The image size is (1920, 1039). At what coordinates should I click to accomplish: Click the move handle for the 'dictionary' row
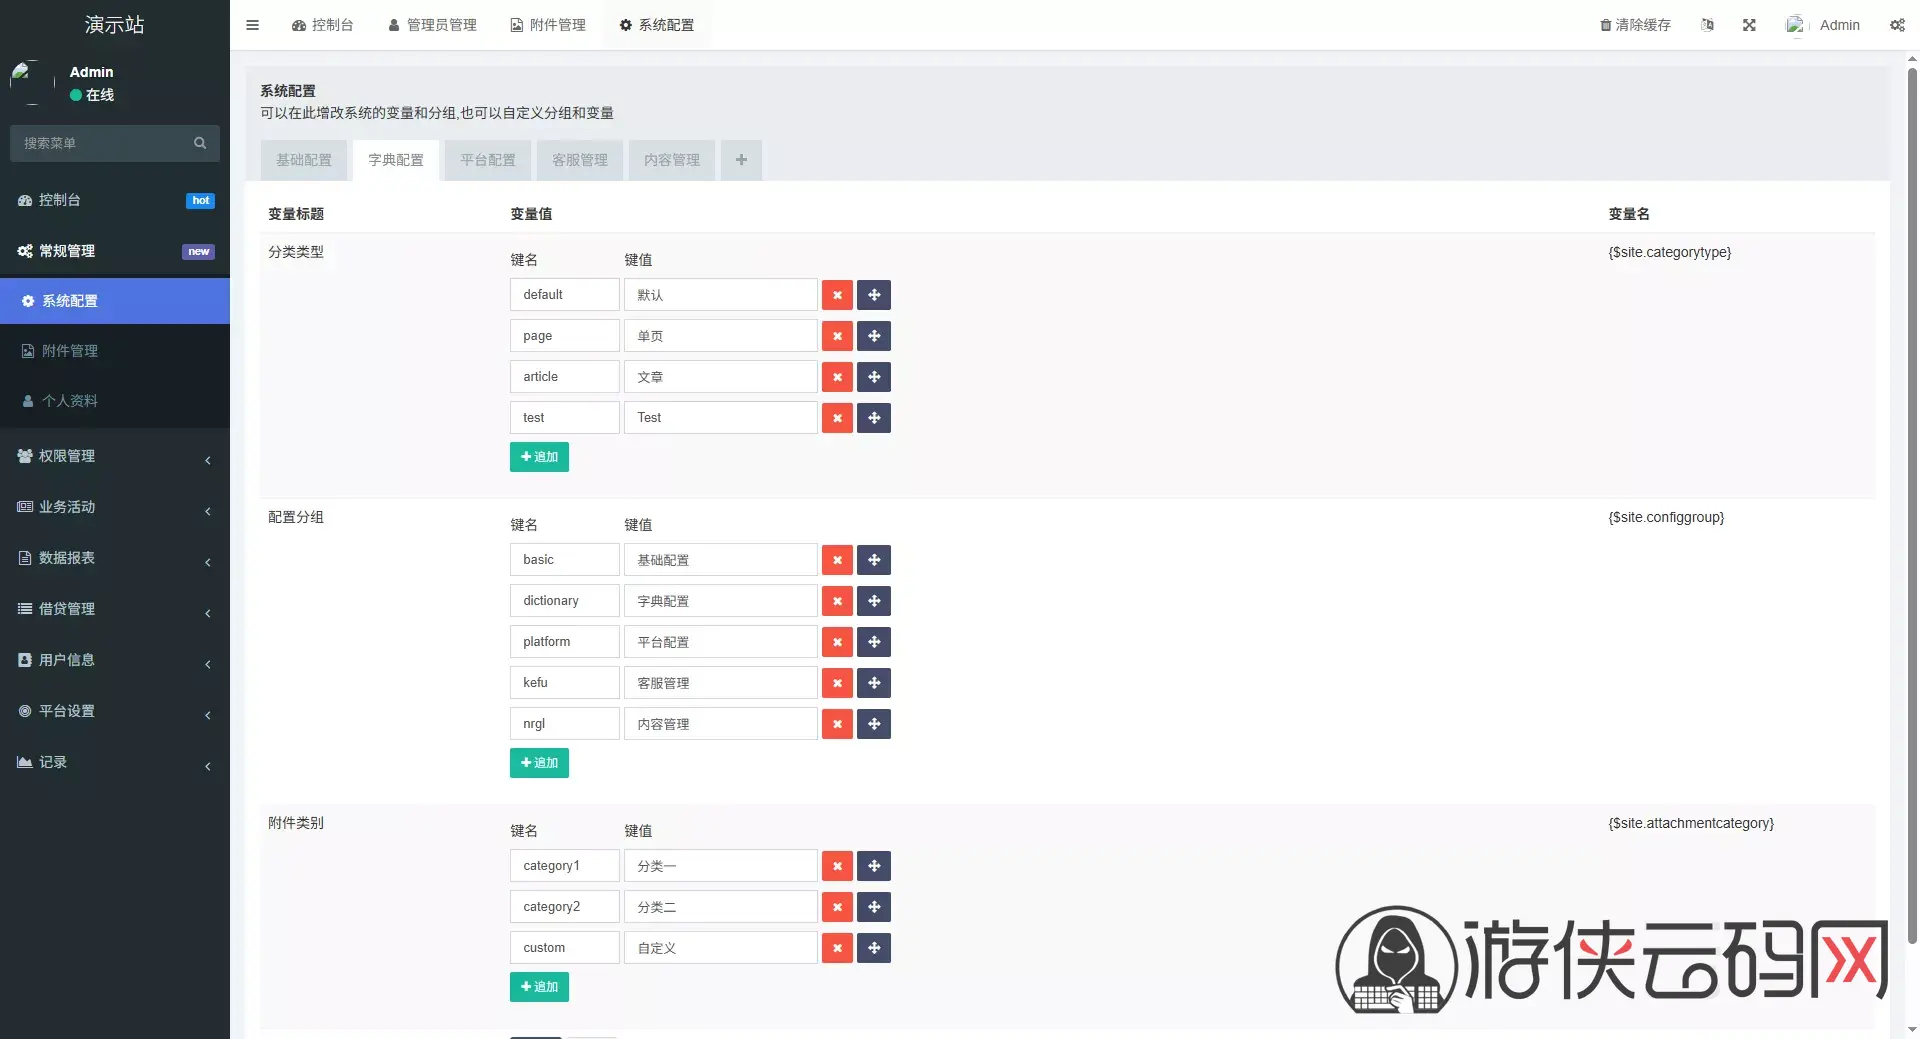874,601
